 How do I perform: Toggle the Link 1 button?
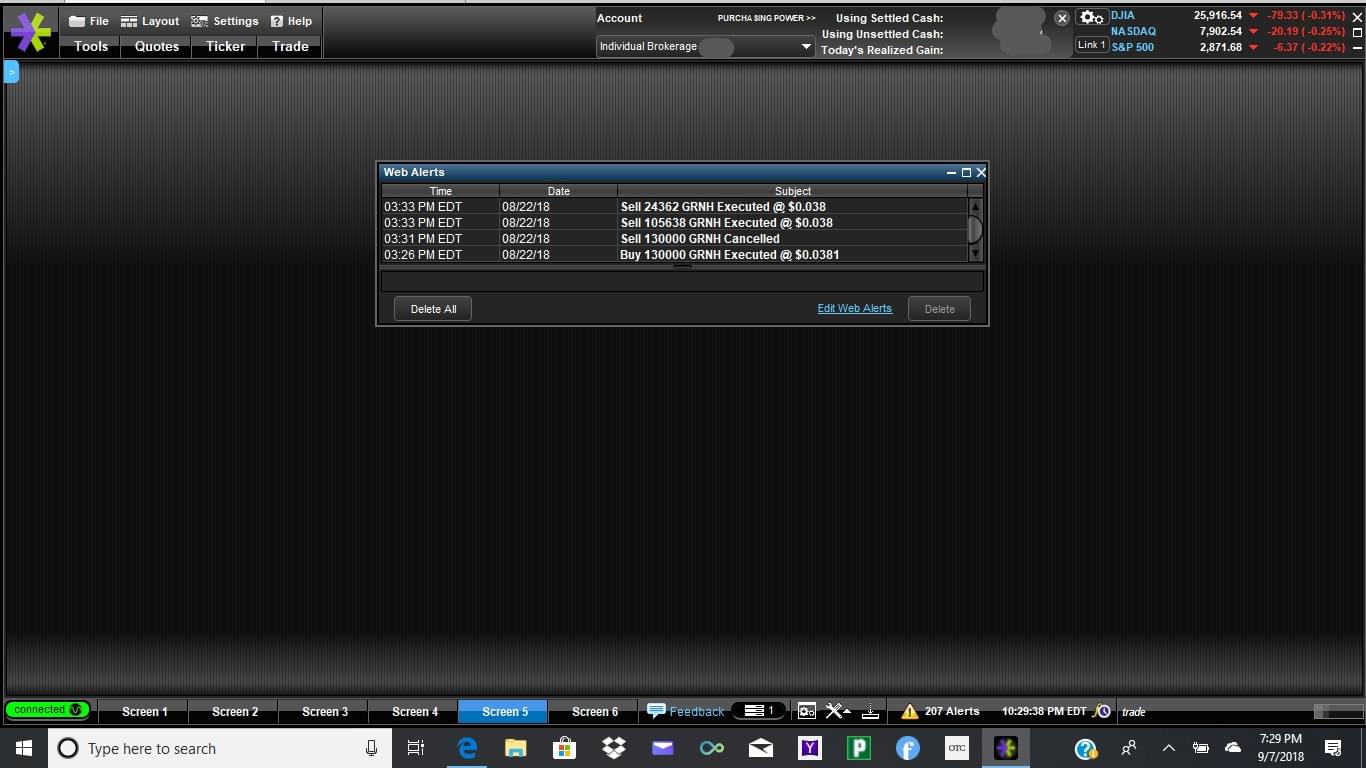pyautogui.click(x=1091, y=45)
